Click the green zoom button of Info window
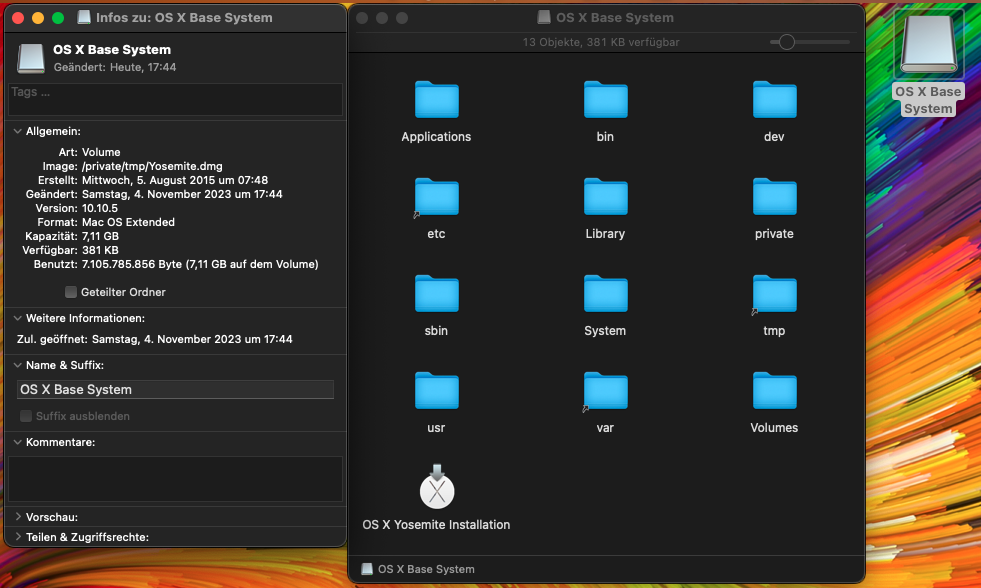Viewport: 981px width, 588px height. (x=58, y=18)
